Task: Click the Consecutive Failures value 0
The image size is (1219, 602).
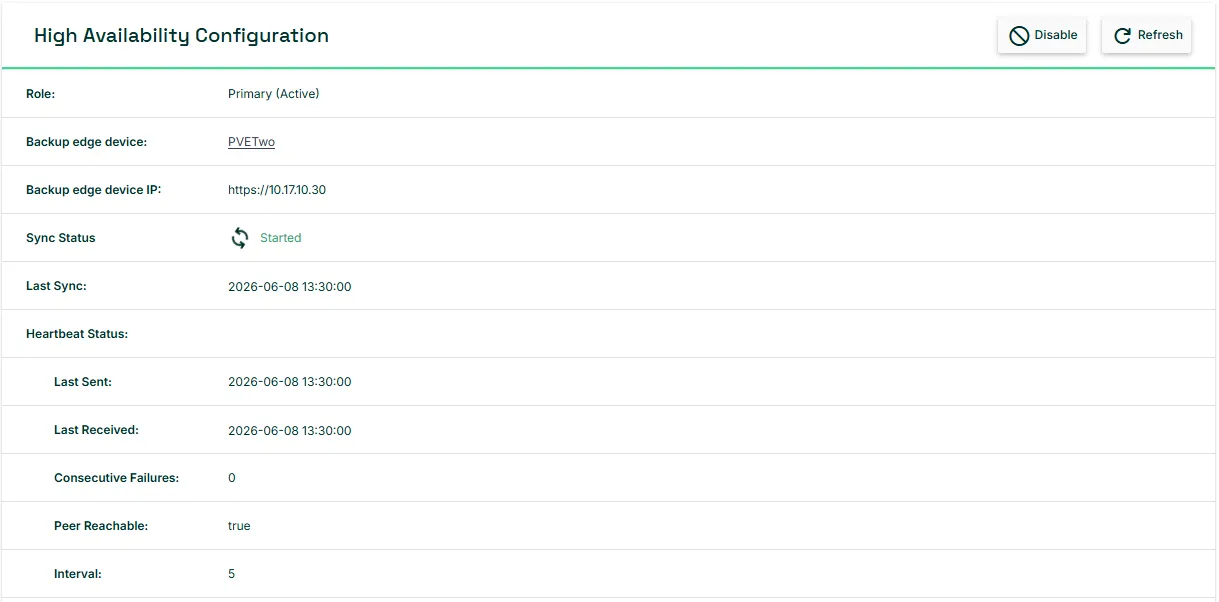Action: 232,478
